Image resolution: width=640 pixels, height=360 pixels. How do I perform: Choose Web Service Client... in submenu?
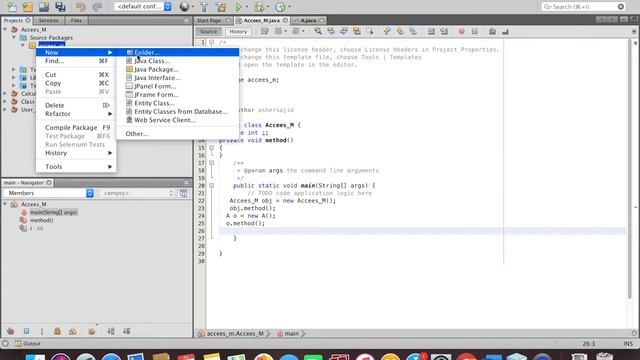(x=178, y=120)
